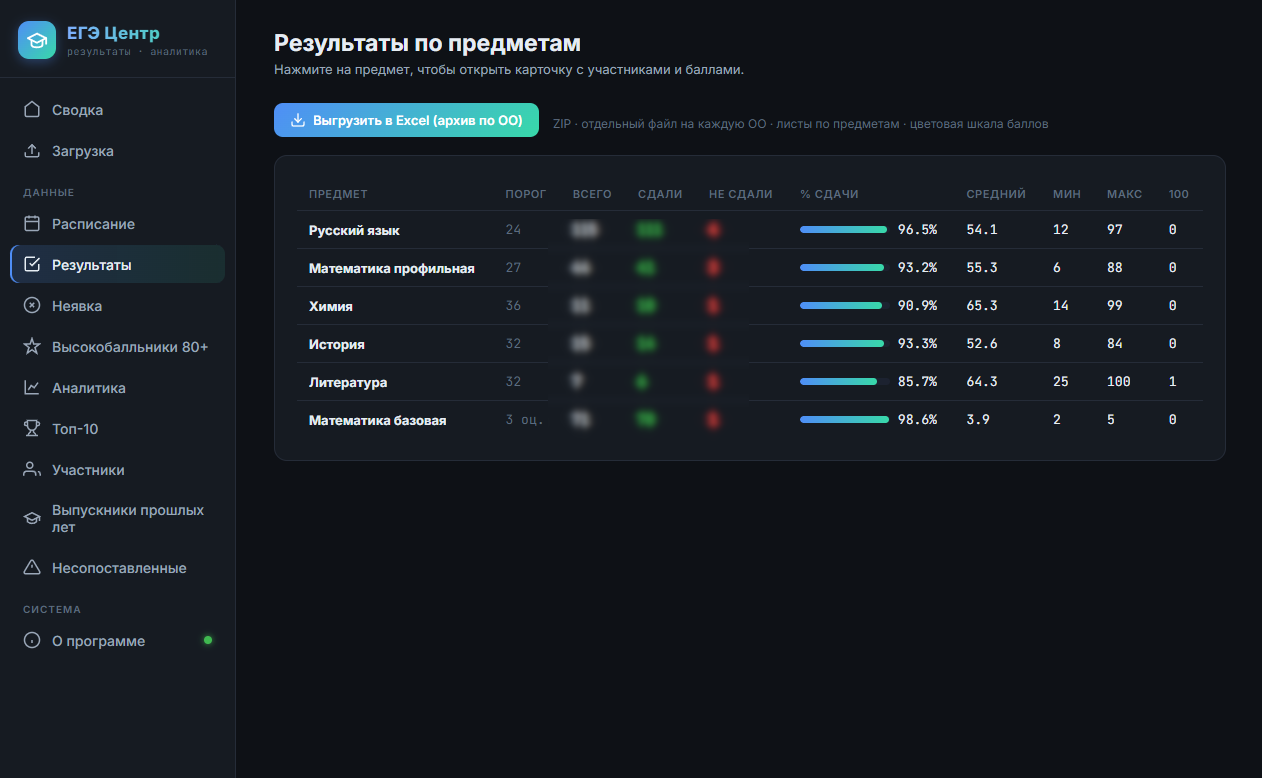Click the СДАЛИ column header

coord(660,194)
